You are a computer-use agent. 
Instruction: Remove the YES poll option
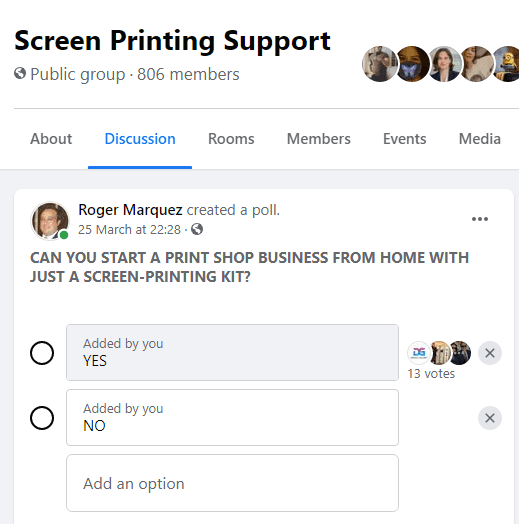pos(490,353)
